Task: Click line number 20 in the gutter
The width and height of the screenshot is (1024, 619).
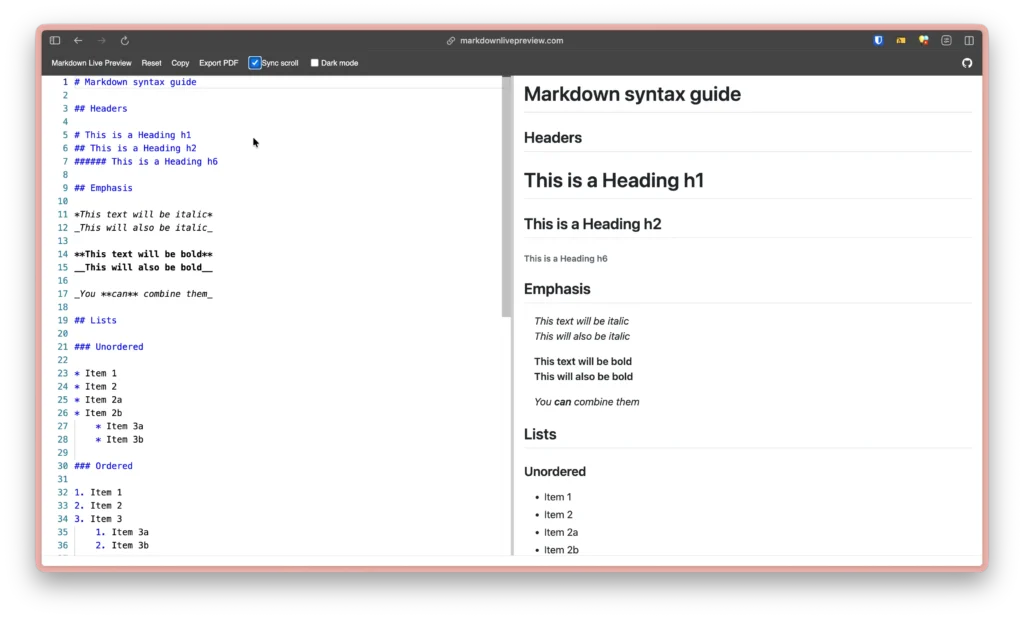Action: [x=63, y=334]
